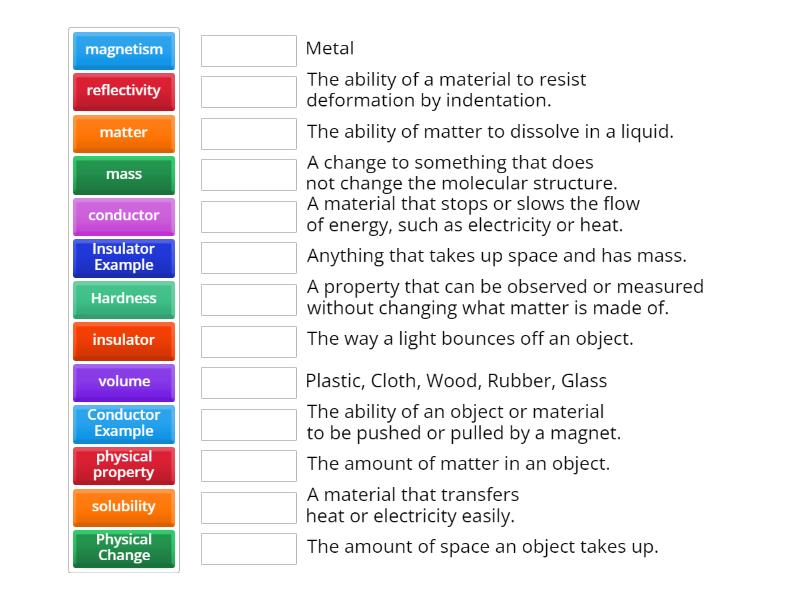Click the volume word card
This screenshot has height=600, width=800.
click(x=123, y=382)
